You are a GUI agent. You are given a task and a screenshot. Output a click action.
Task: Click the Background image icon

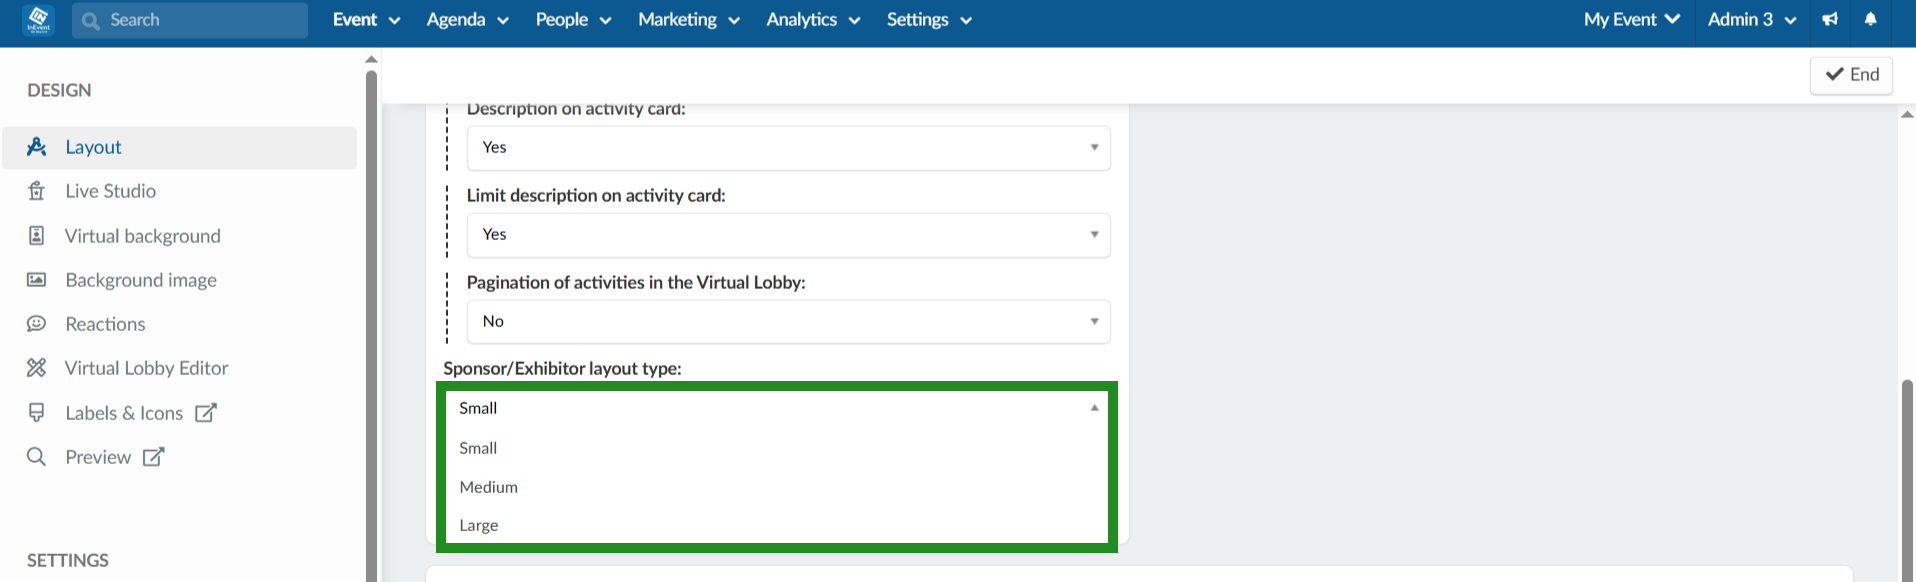[37, 280]
